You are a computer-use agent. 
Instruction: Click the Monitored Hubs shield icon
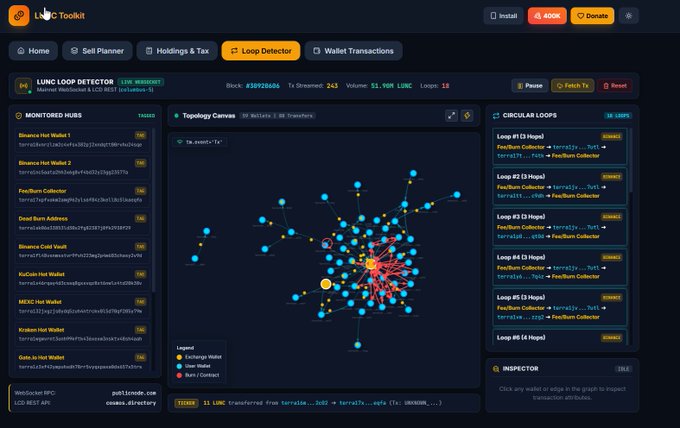pos(19,116)
